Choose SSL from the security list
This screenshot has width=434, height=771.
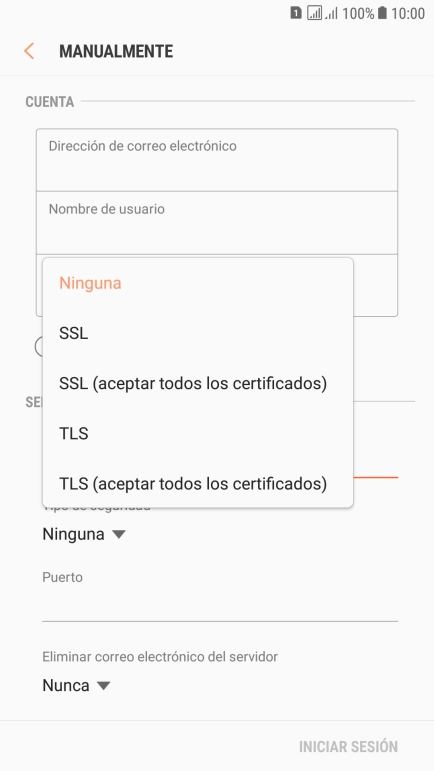coord(198,333)
